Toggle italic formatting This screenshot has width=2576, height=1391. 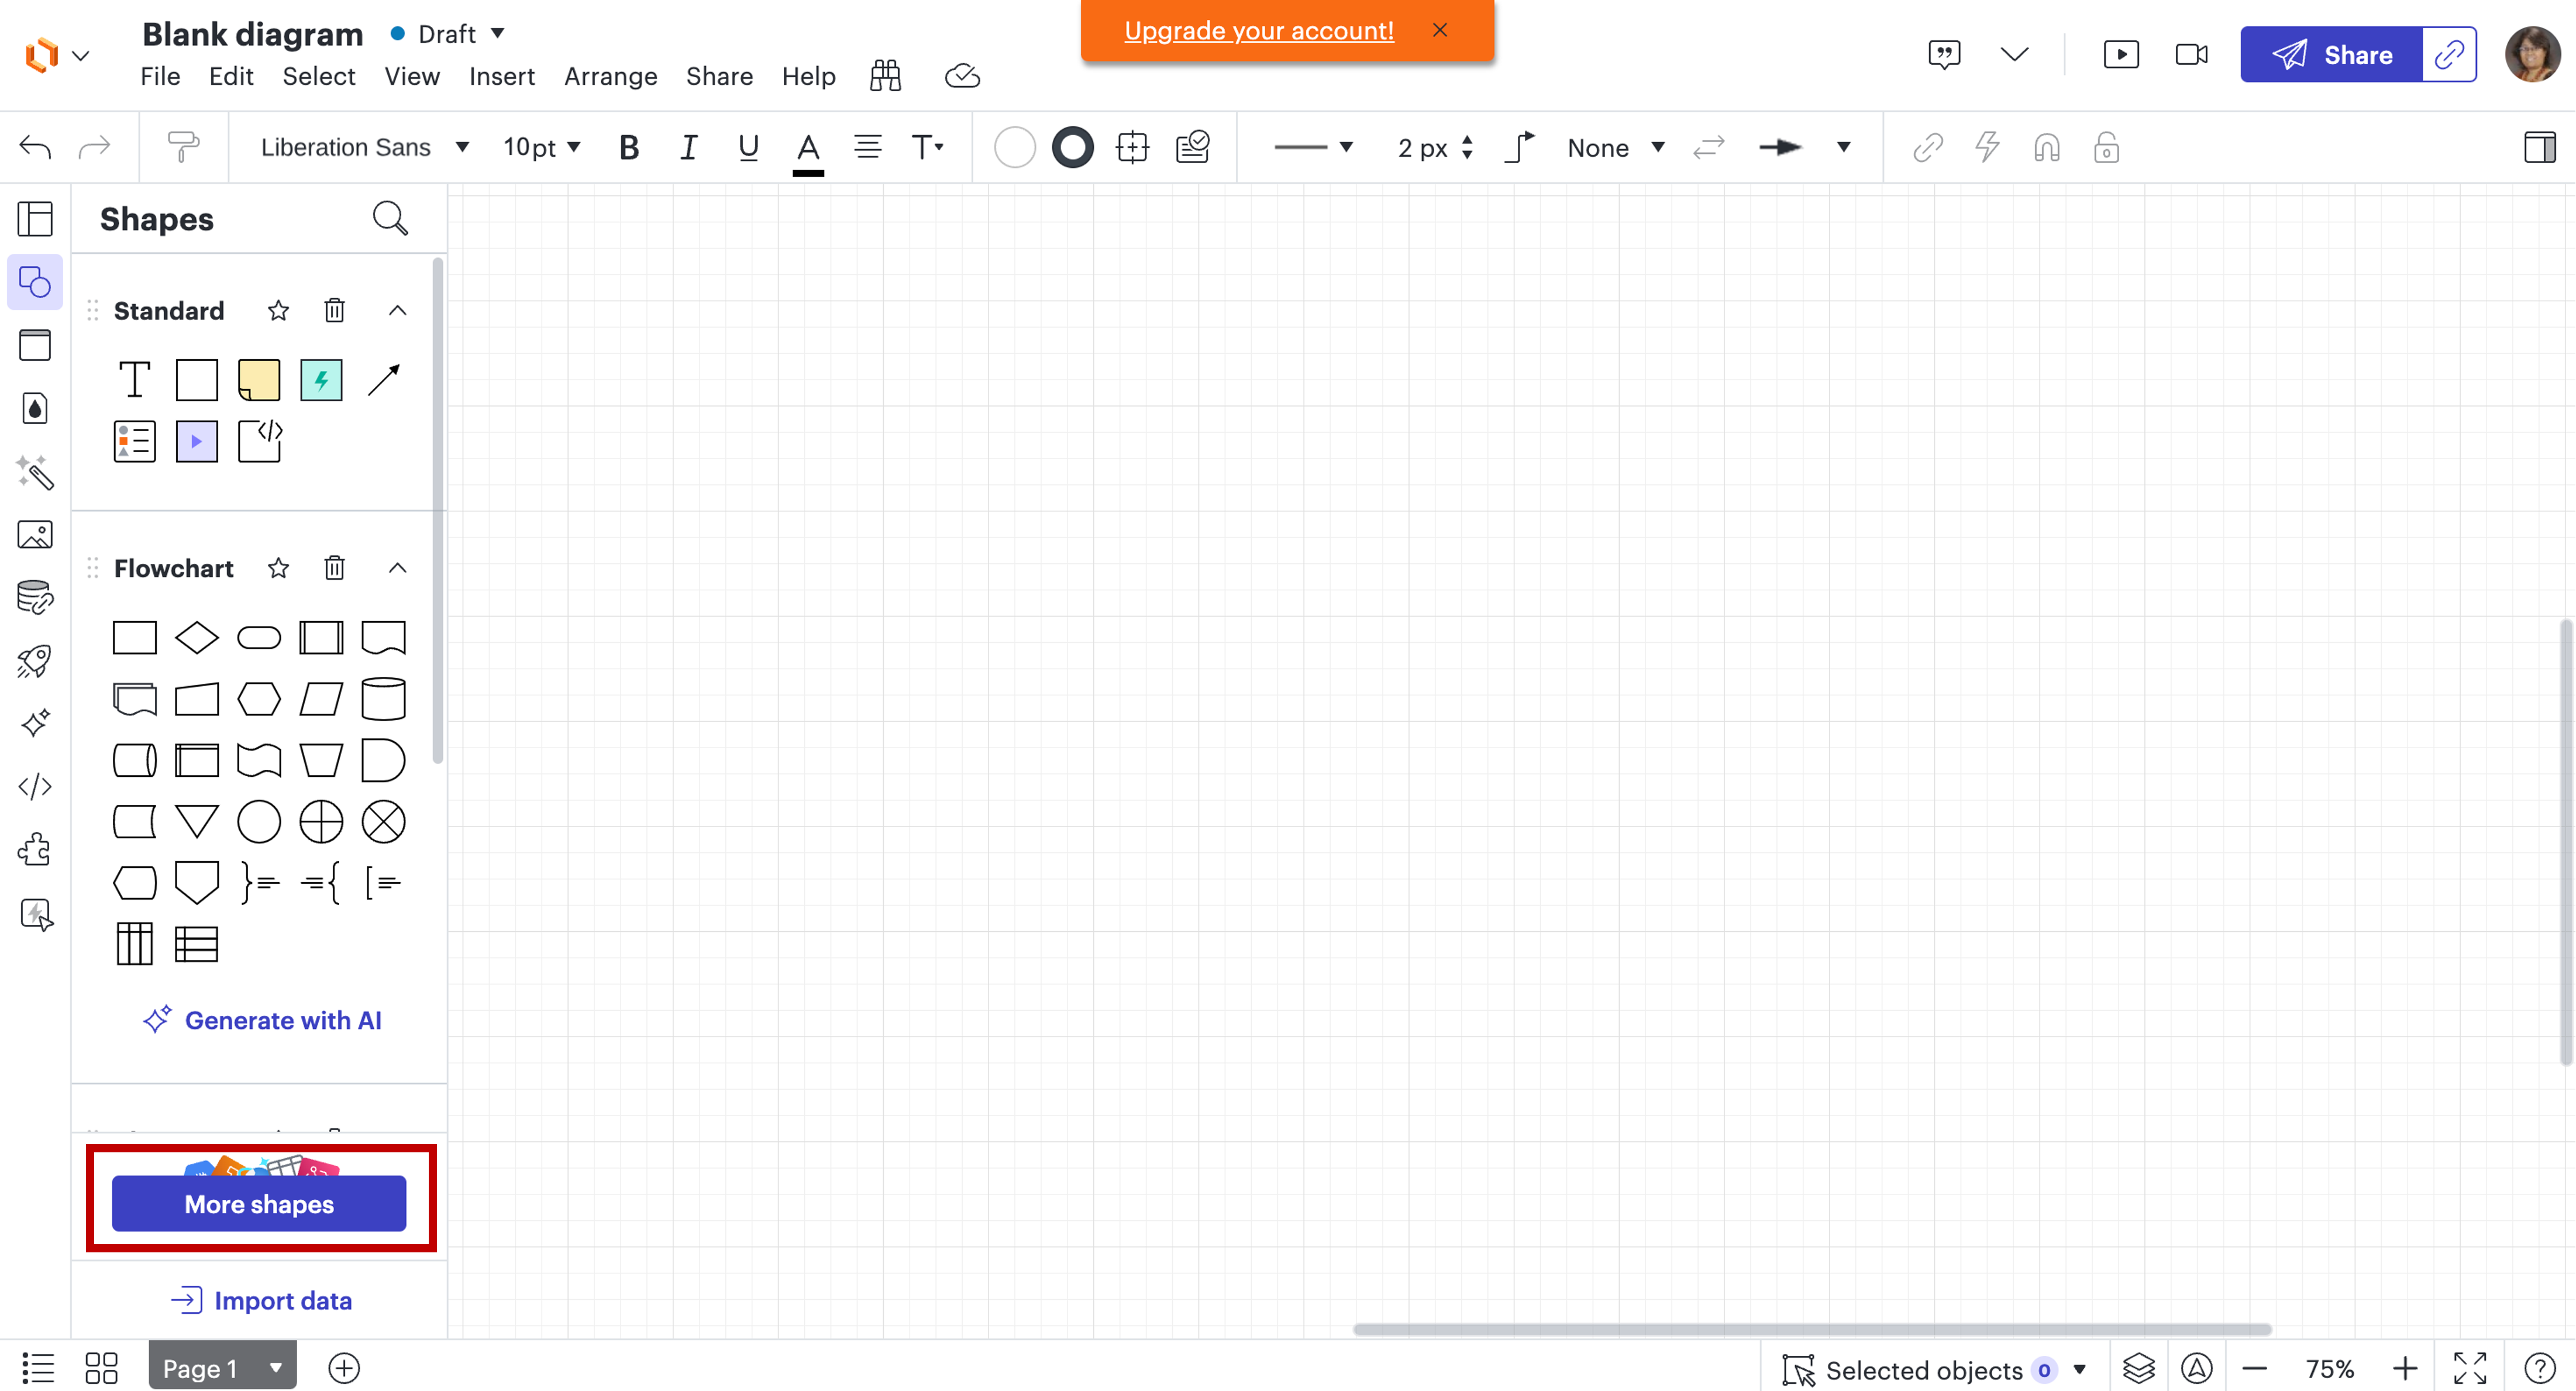[x=689, y=147]
